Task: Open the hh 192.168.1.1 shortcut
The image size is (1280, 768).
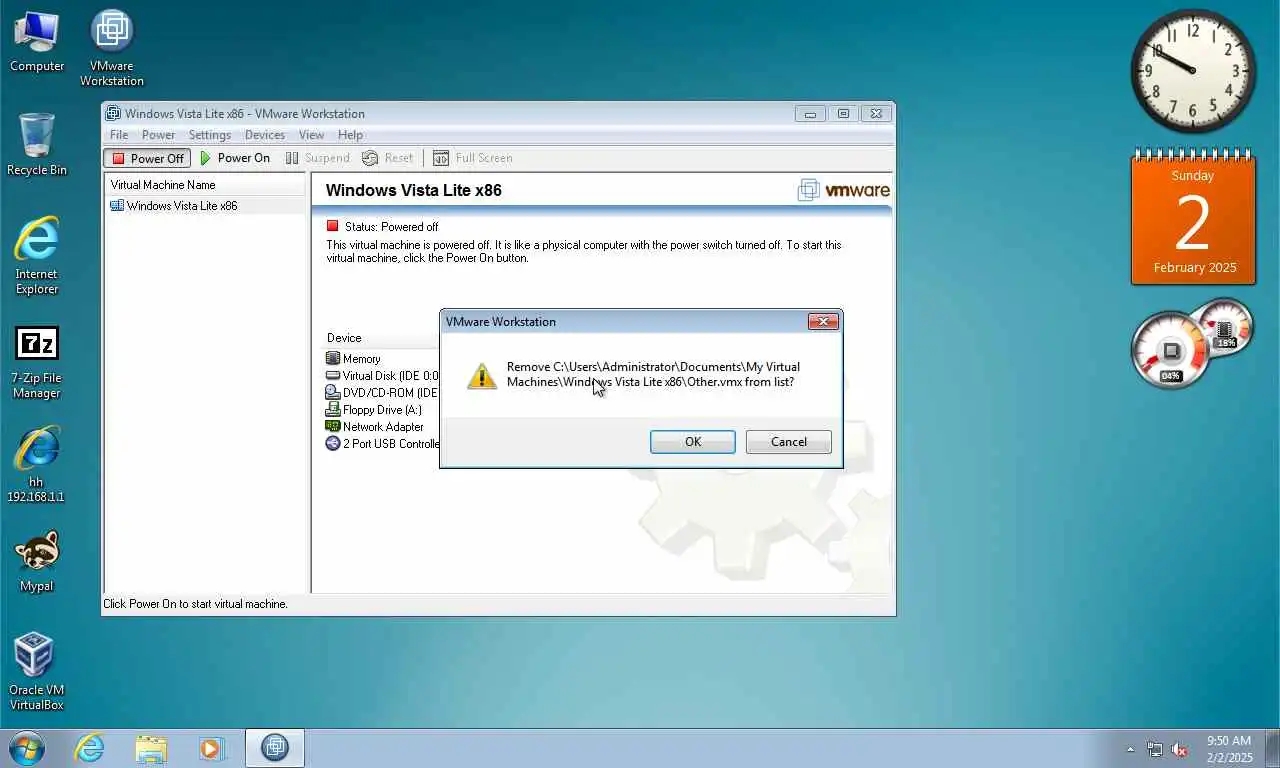Action: (37, 464)
